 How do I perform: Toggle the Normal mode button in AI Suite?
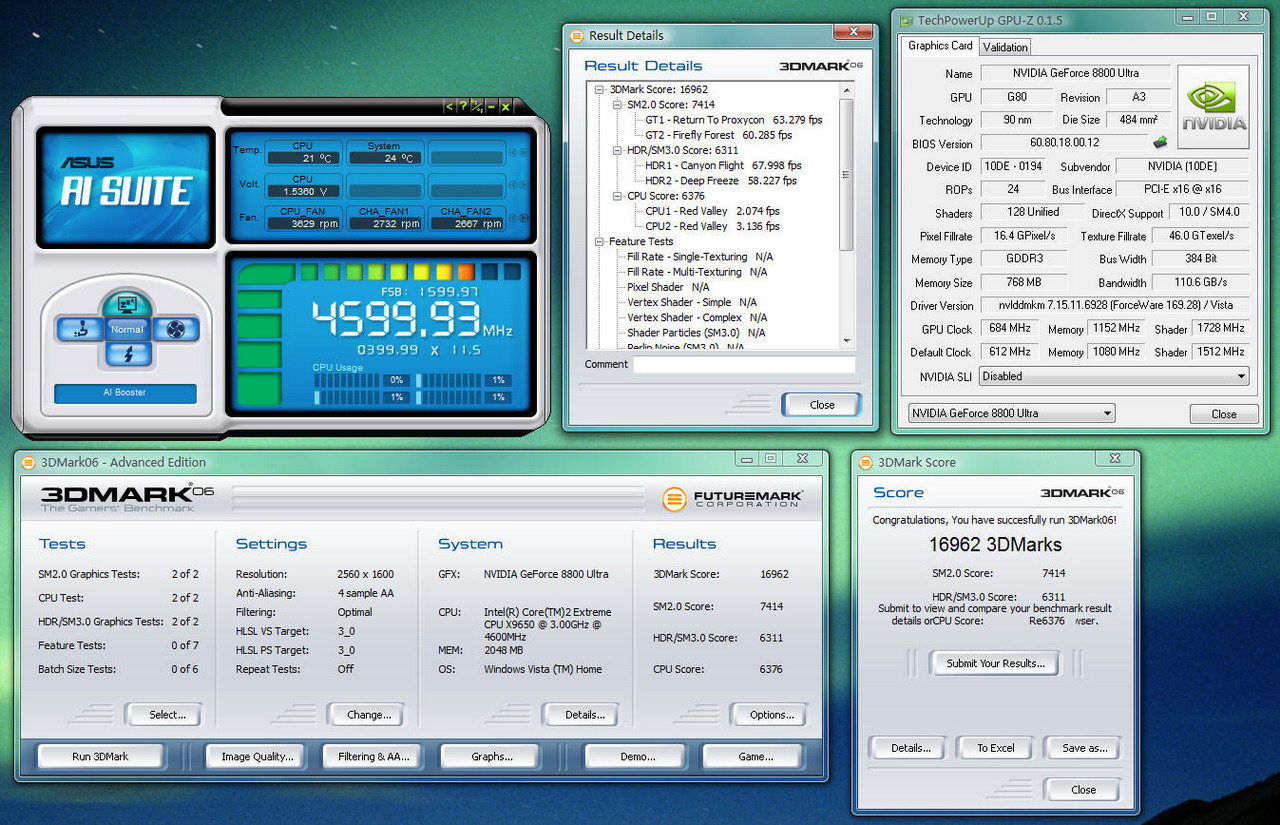click(127, 329)
